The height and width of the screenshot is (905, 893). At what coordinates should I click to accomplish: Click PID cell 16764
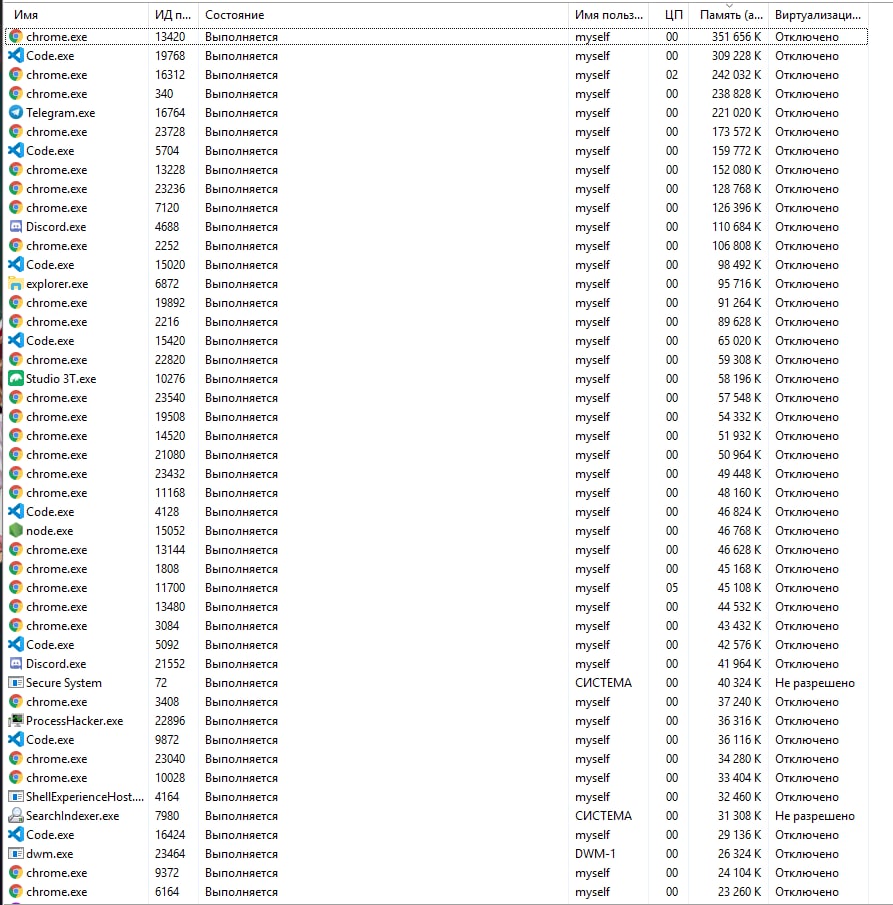(170, 113)
